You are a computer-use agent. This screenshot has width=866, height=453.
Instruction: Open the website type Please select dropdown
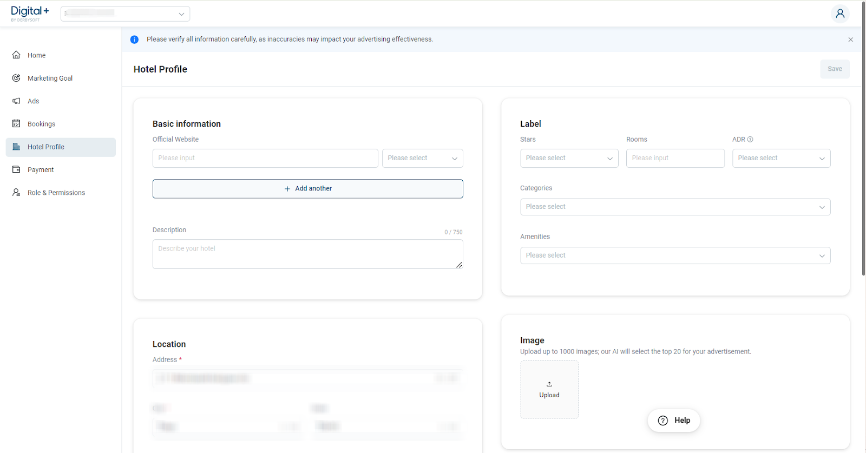pos(423,158)
